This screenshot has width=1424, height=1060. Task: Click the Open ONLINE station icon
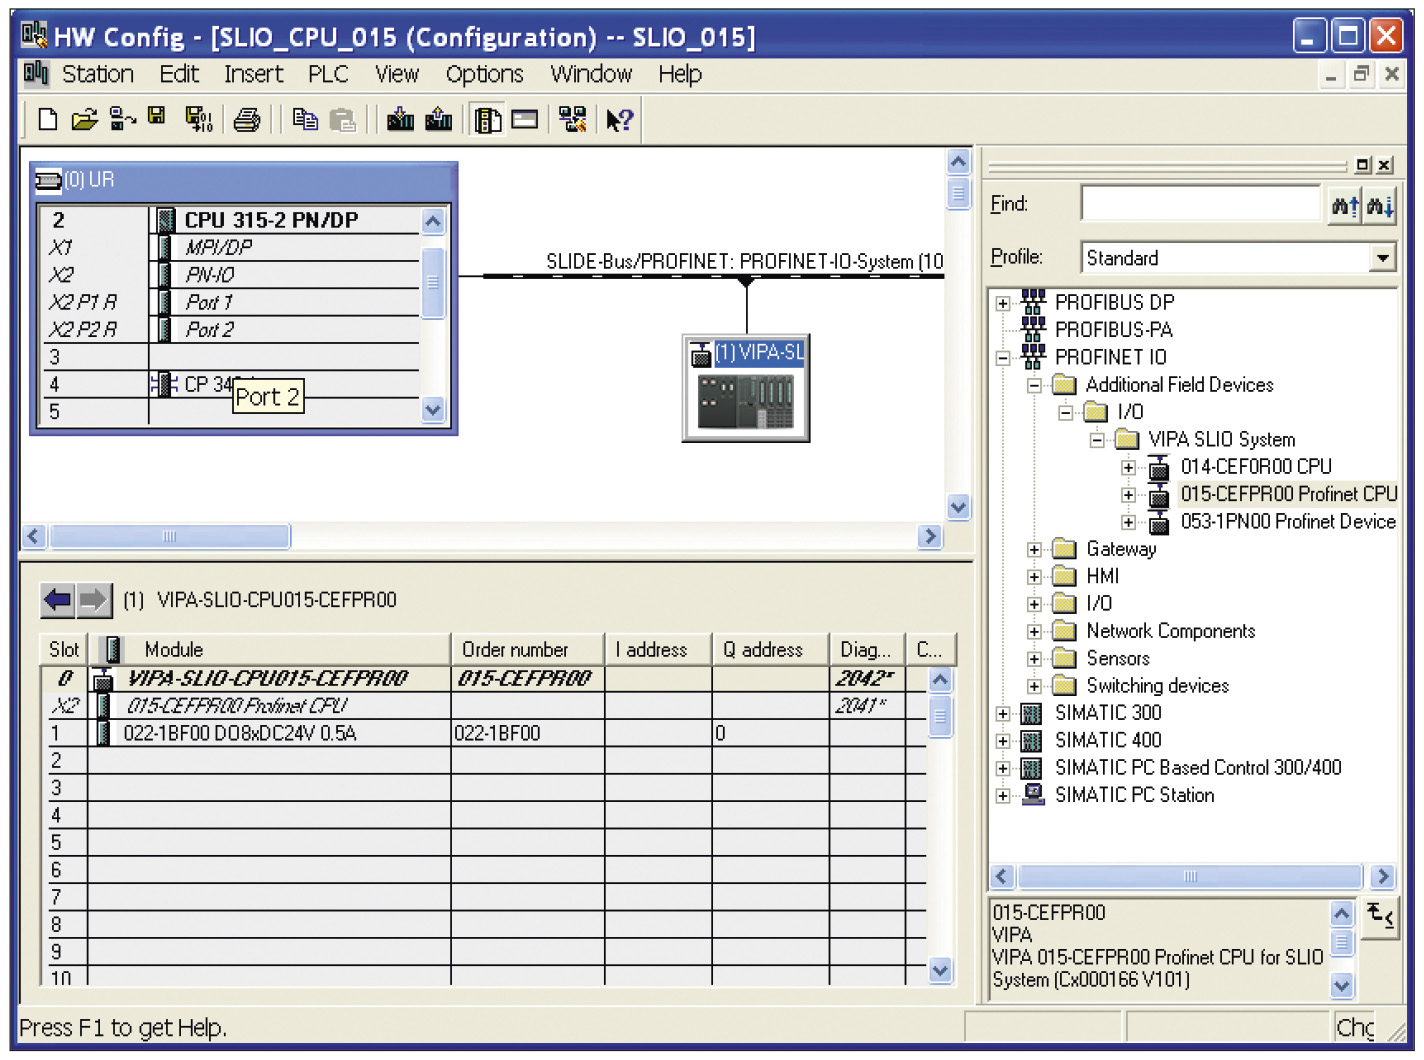point(122,120)
